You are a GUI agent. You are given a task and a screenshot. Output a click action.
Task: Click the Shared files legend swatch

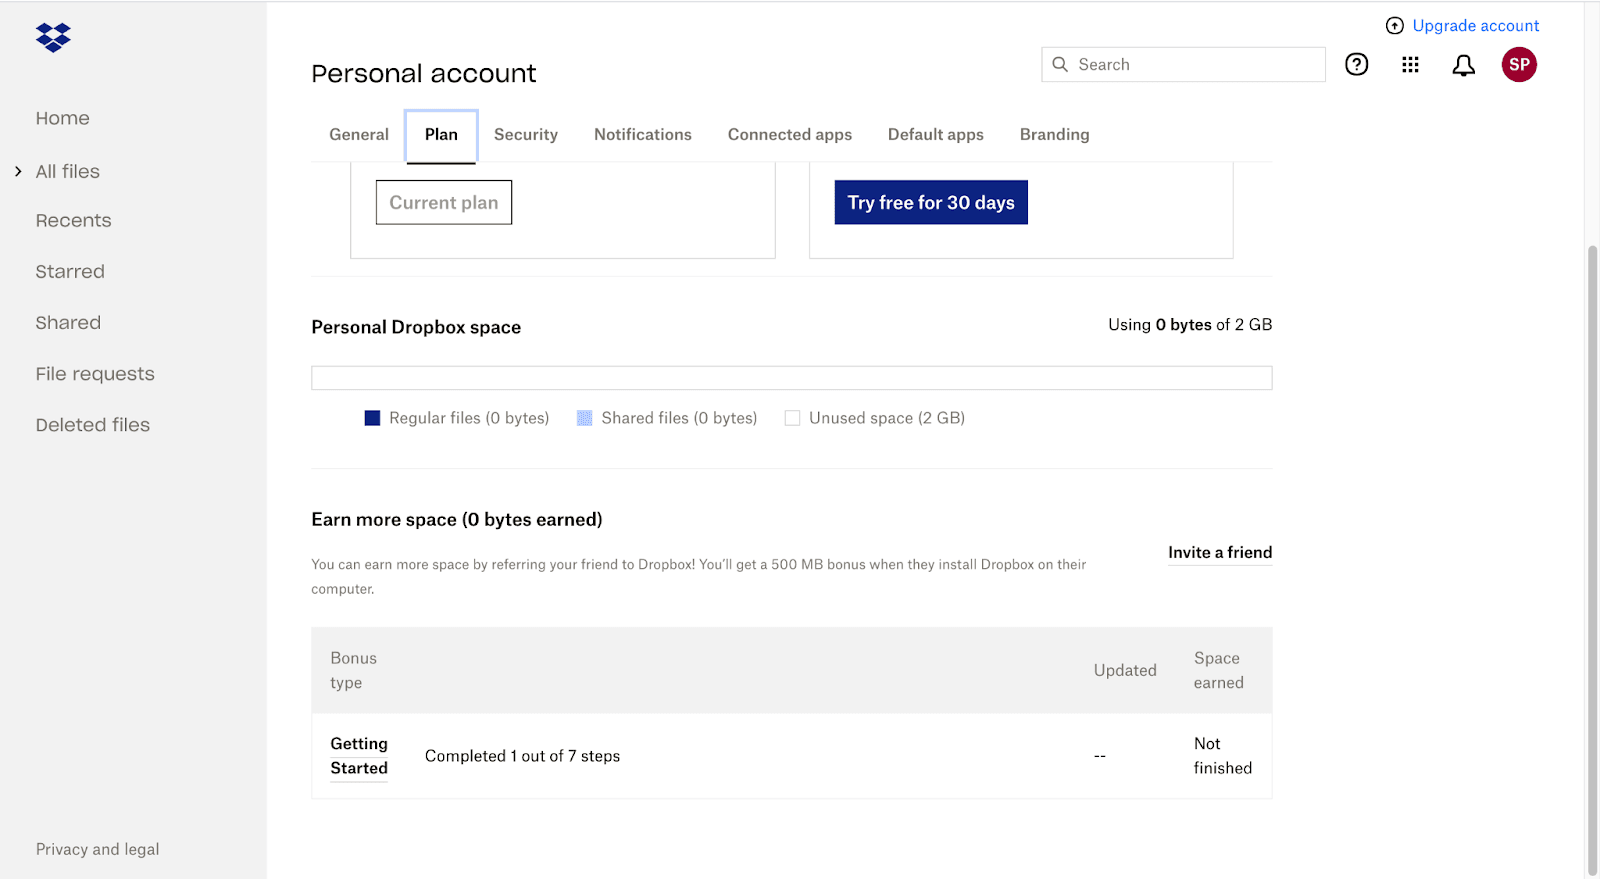pyautogui.click(x=585, y=418)
